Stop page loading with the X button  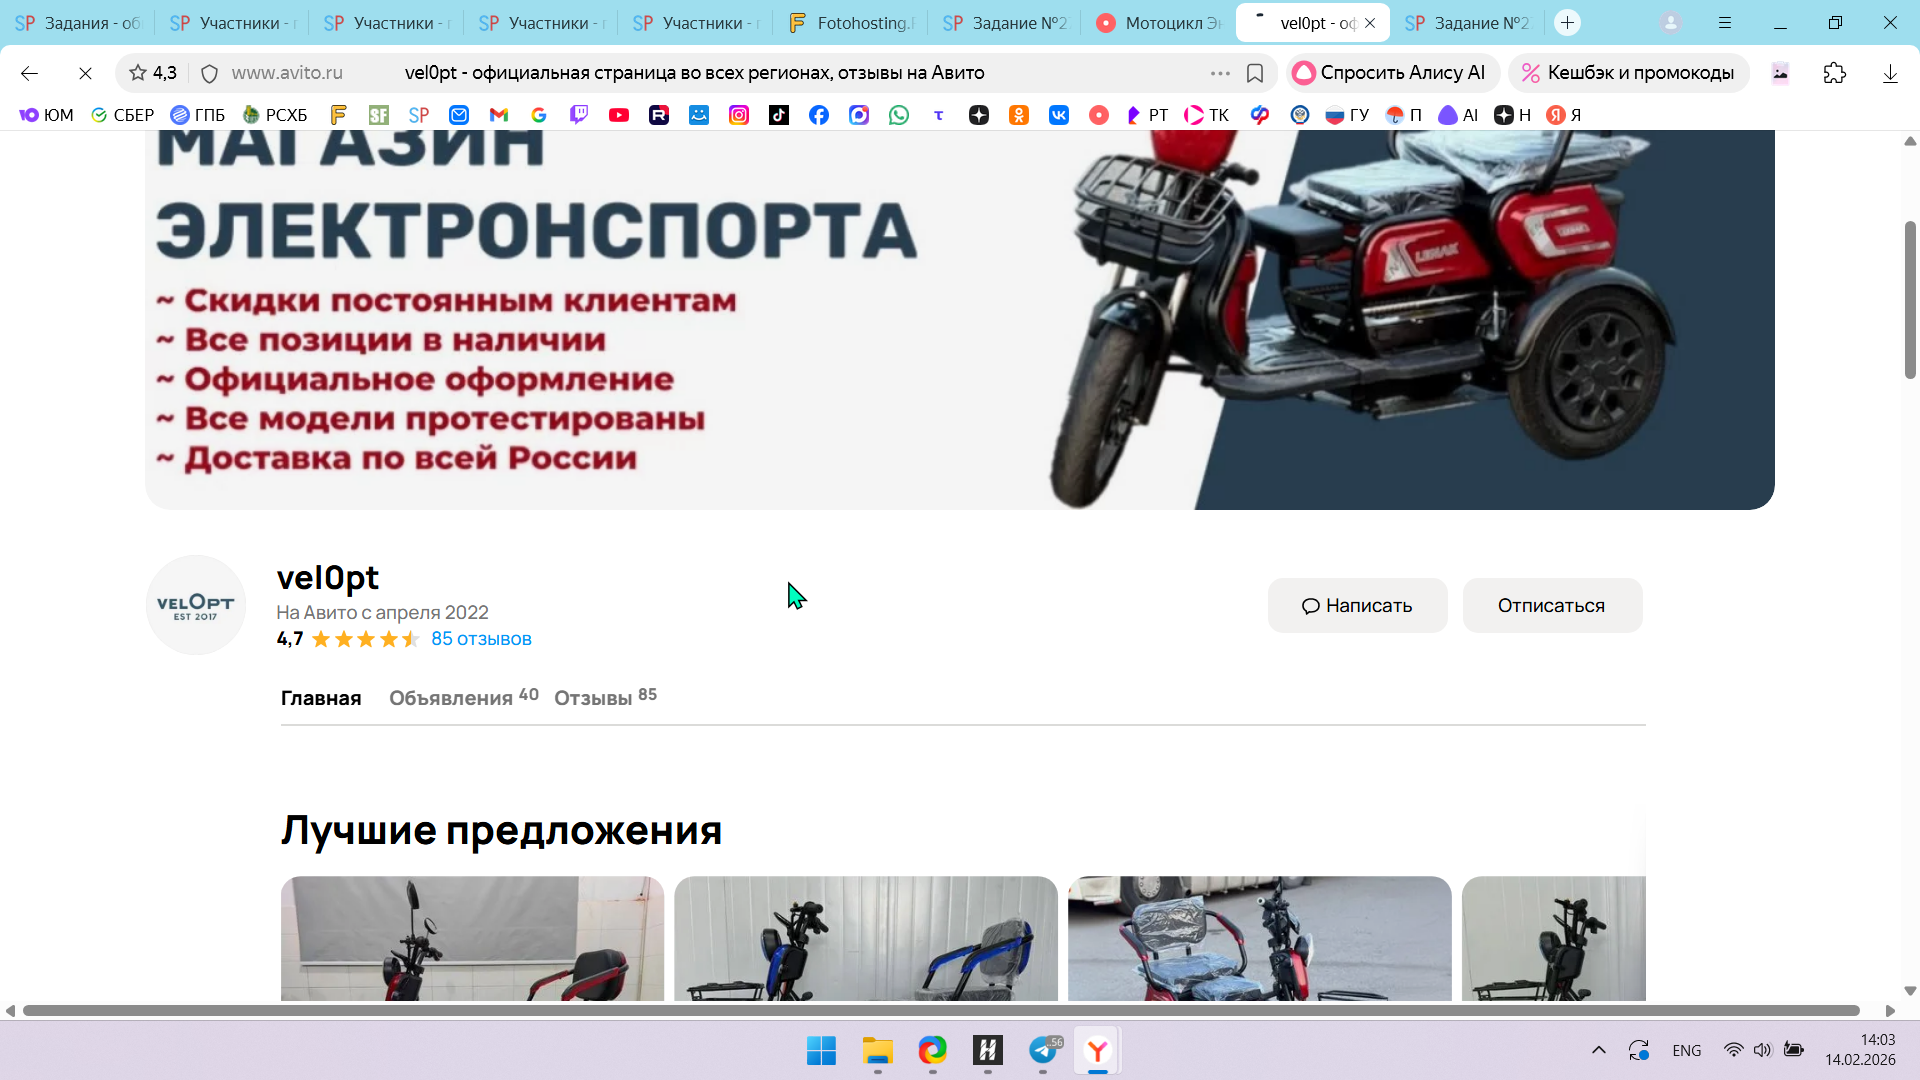pyautogui.click(x=85, y=73)
